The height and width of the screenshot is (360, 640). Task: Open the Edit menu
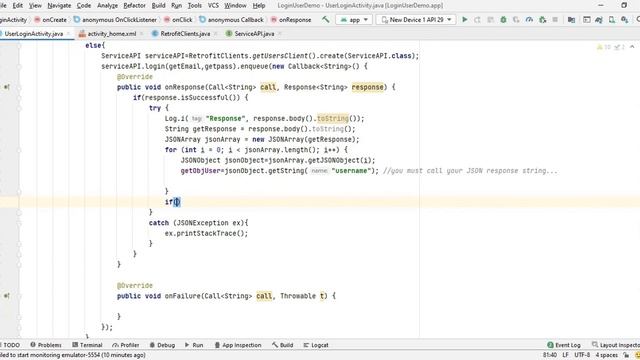click(x=18, y=6)
